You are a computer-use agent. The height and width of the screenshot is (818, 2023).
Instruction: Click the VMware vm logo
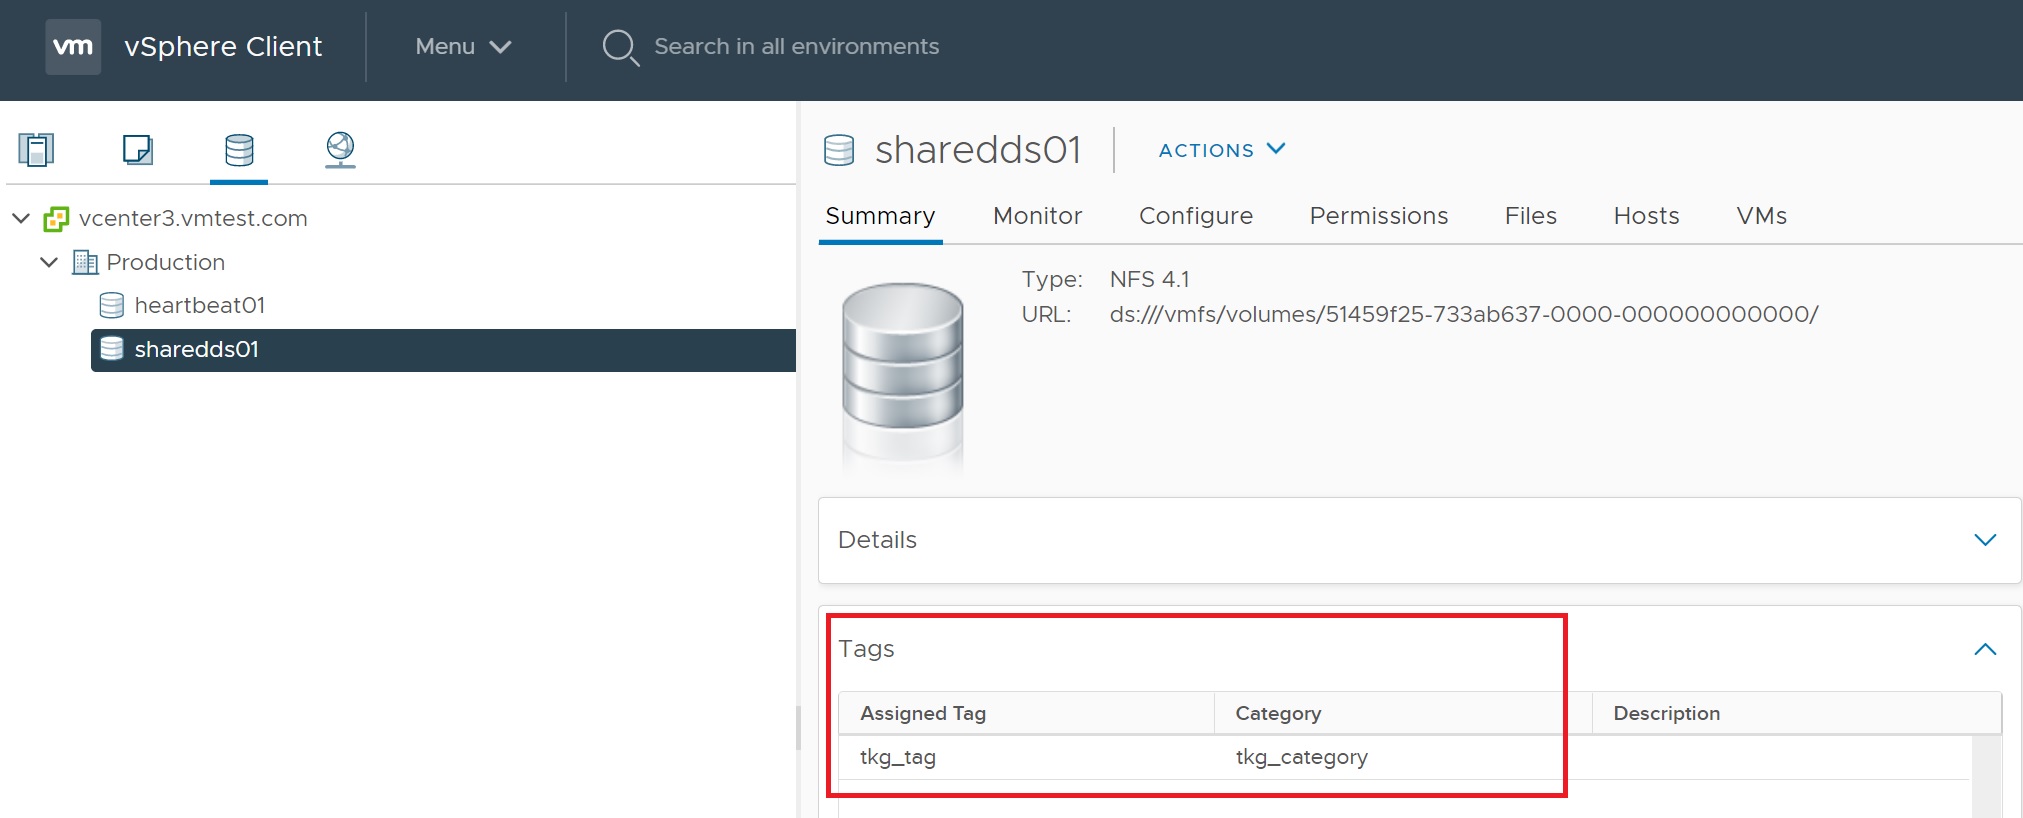(73, 47)
